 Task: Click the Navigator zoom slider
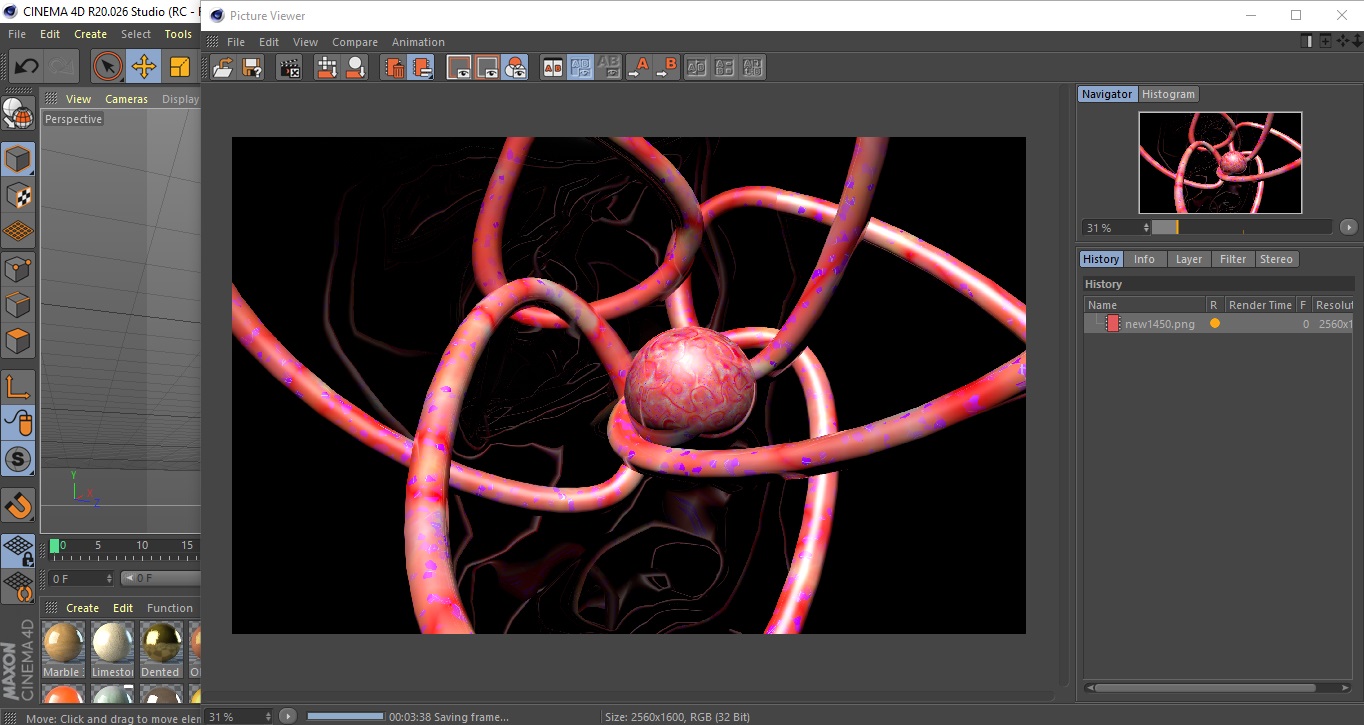point(1240,227)
